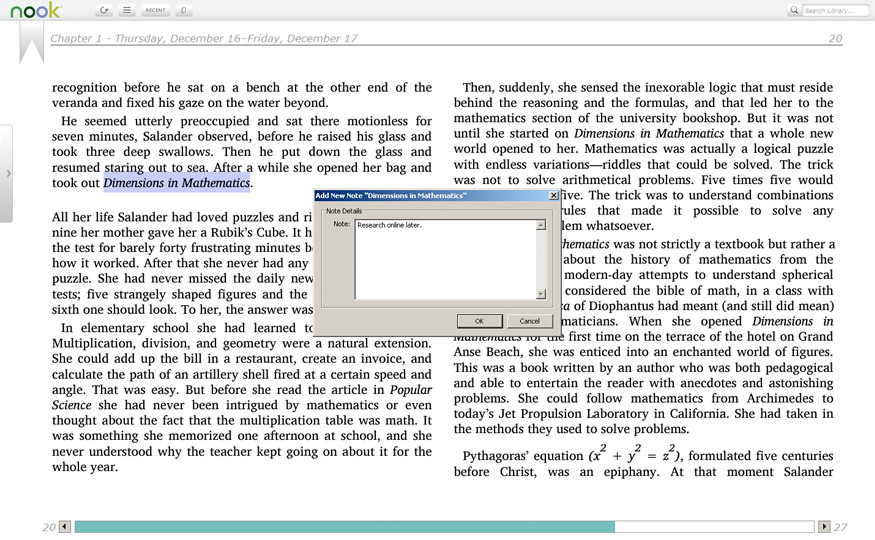Click the highlighted Dimensions in Mathematics text
The width and height of the screenshot is (875, 540).
[x=177, y=183]
